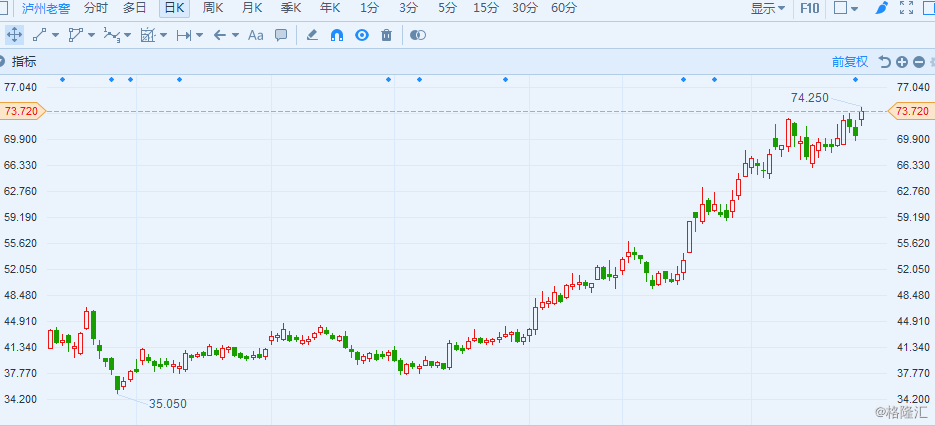Open the 显示 display dropdown
Screen dimensions: 935x426
[768, 8]
